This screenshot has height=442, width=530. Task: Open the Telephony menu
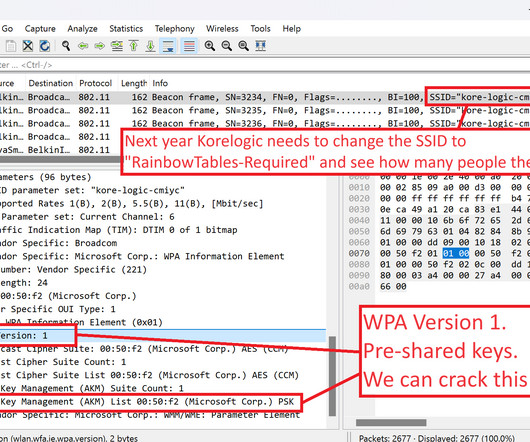(174, 29)
